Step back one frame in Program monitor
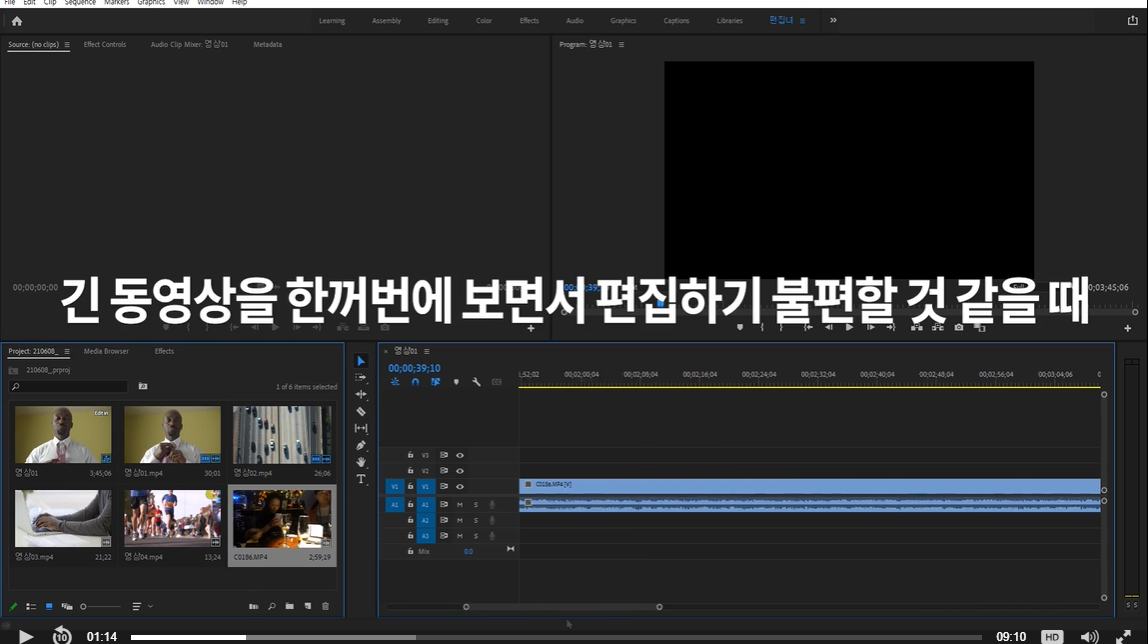The image size is (1148, 644). (x=829, y=327)
